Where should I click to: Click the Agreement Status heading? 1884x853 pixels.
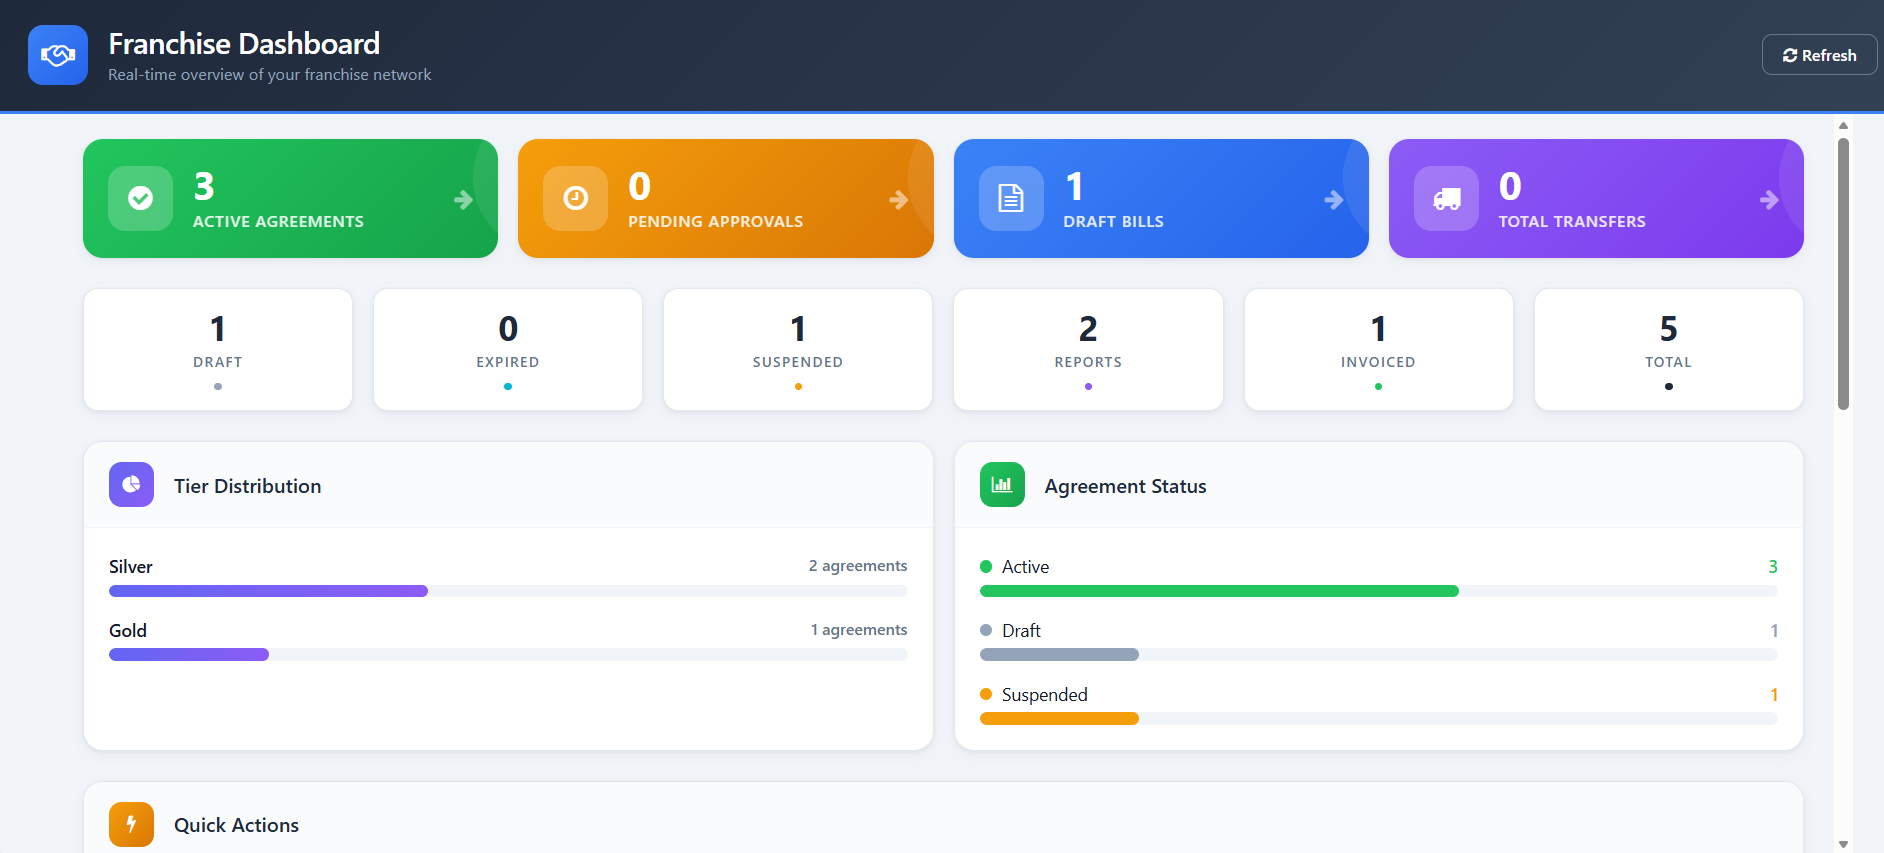pyautogui.click(x=1125, y=486)
